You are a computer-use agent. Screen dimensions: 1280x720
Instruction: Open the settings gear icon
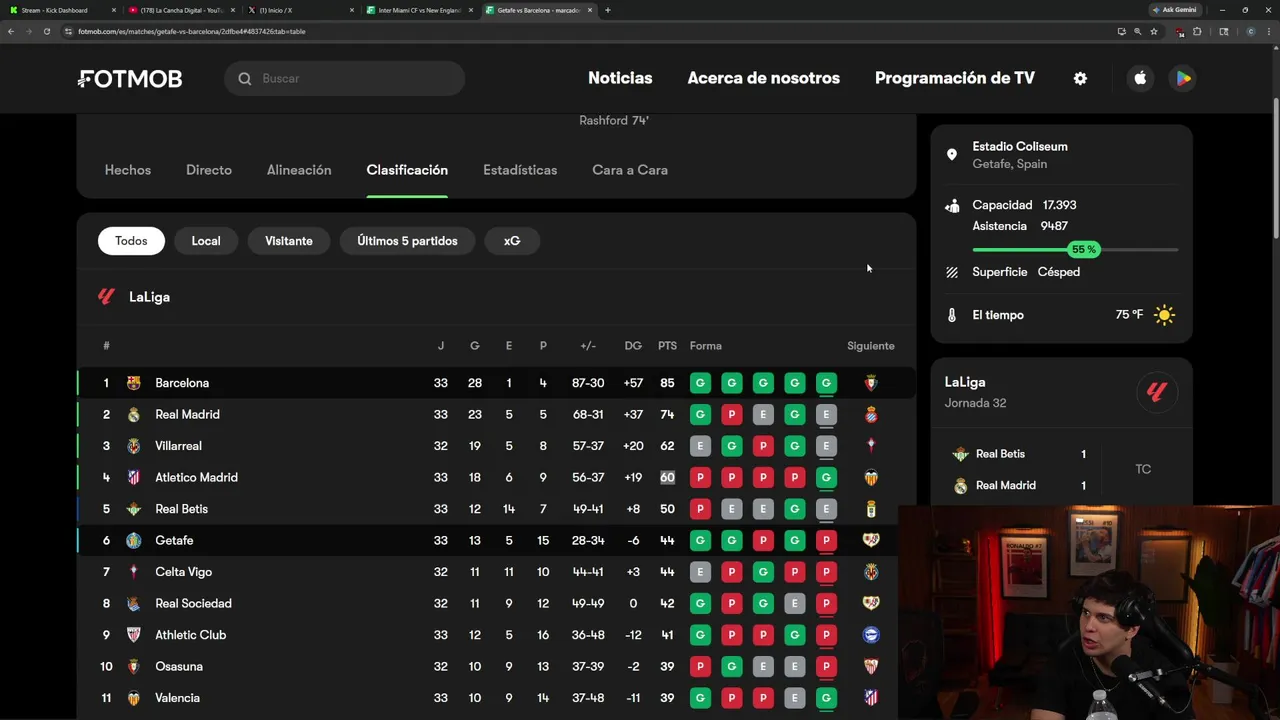(1080, 78)
